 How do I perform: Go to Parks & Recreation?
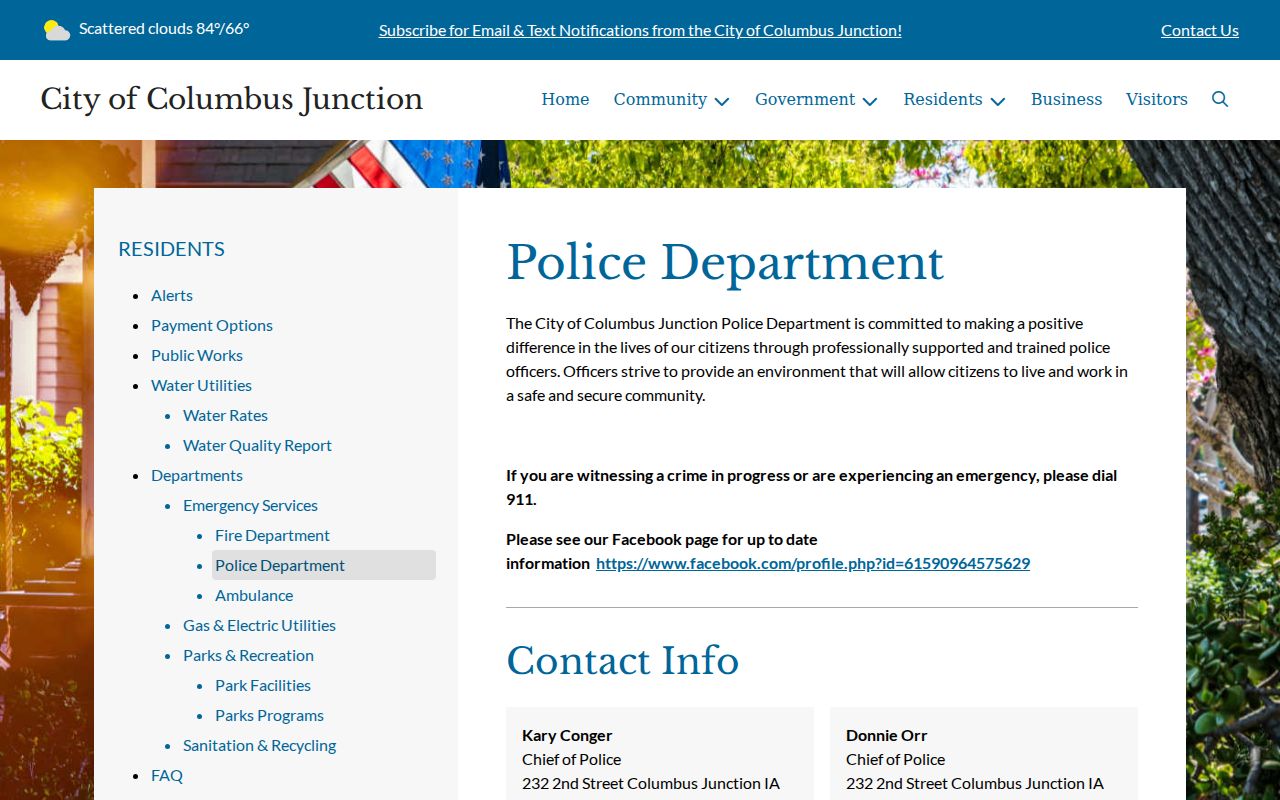(x=248, y=655)
